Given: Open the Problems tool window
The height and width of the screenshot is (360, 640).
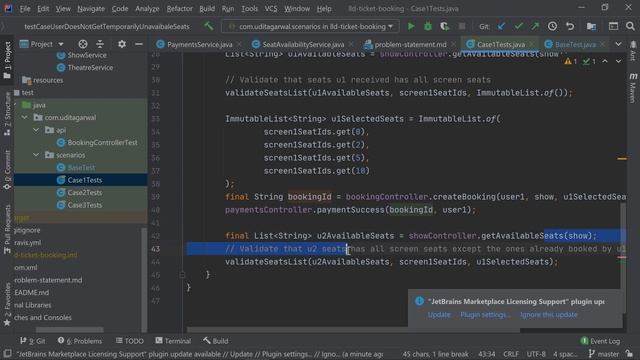Looking at the screenshot, I should (80, 341).
